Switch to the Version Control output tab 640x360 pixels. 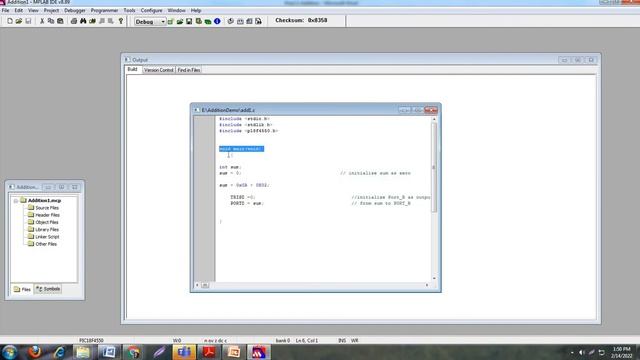click(x=159, y=70)
